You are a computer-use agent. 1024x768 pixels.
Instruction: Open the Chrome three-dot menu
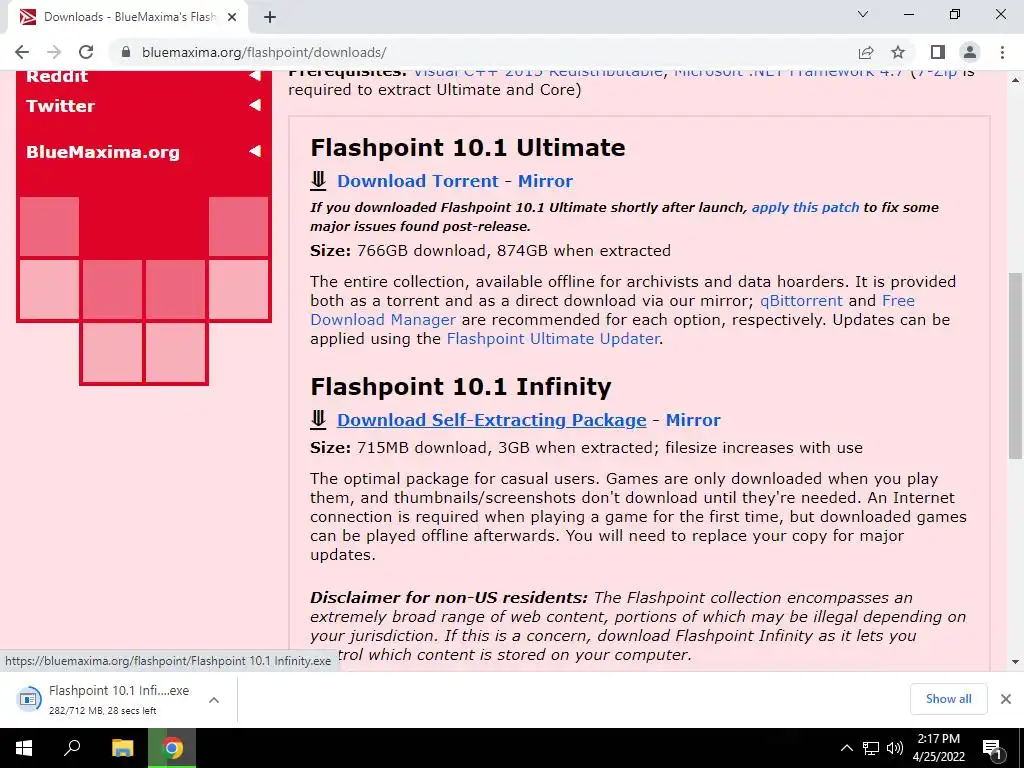pyautogui.click(x=1002, y=52)
